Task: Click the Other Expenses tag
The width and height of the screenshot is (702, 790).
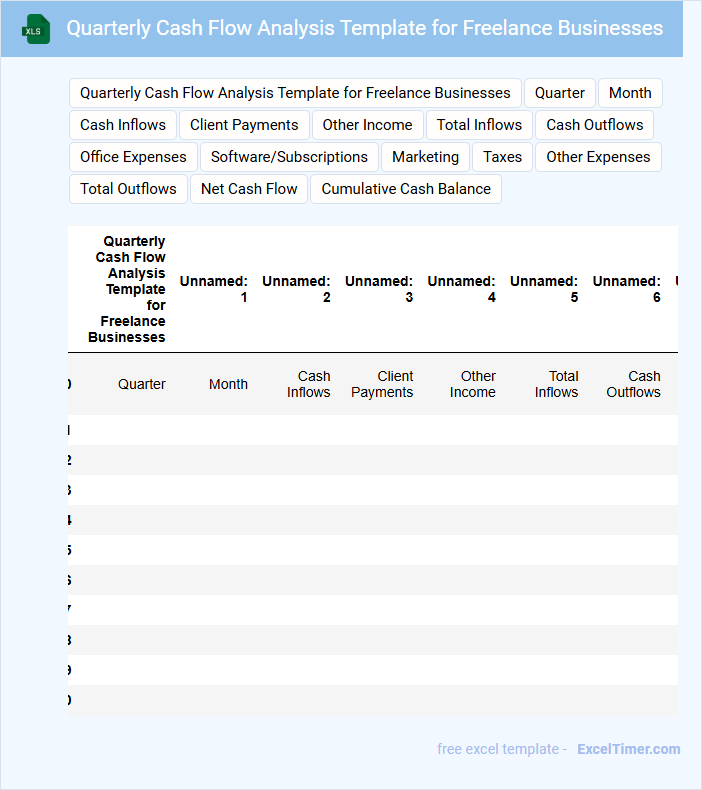Action: (x=598, y=157)
